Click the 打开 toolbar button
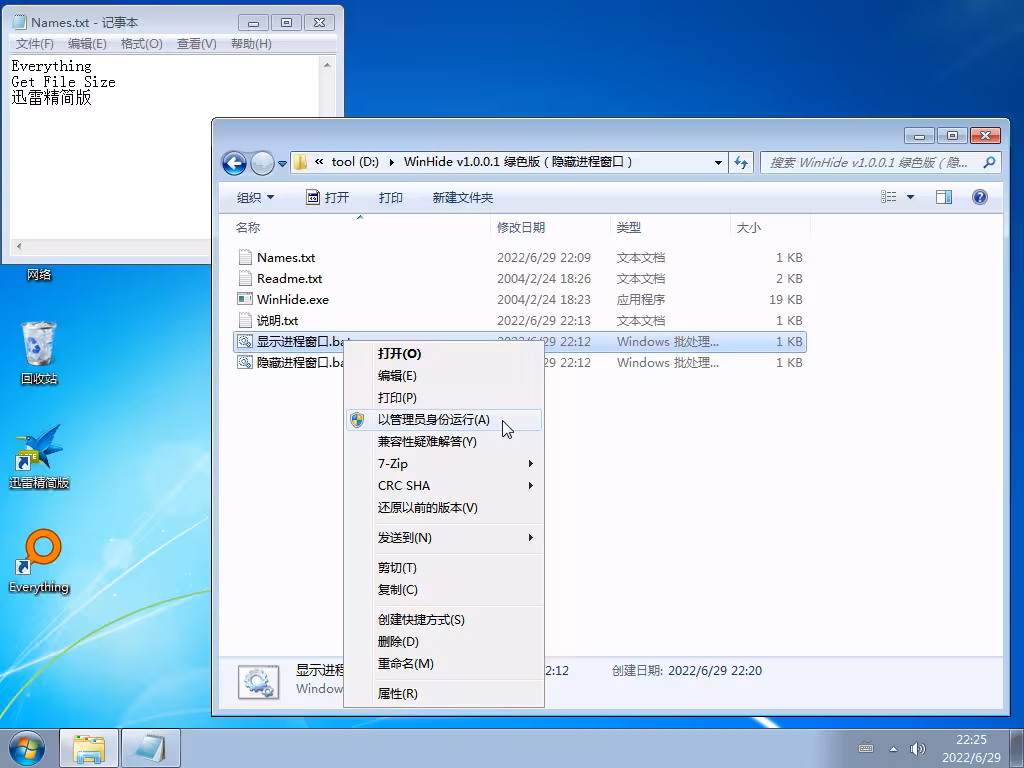The image size is (1024, 768). click(x=328, y=197)
